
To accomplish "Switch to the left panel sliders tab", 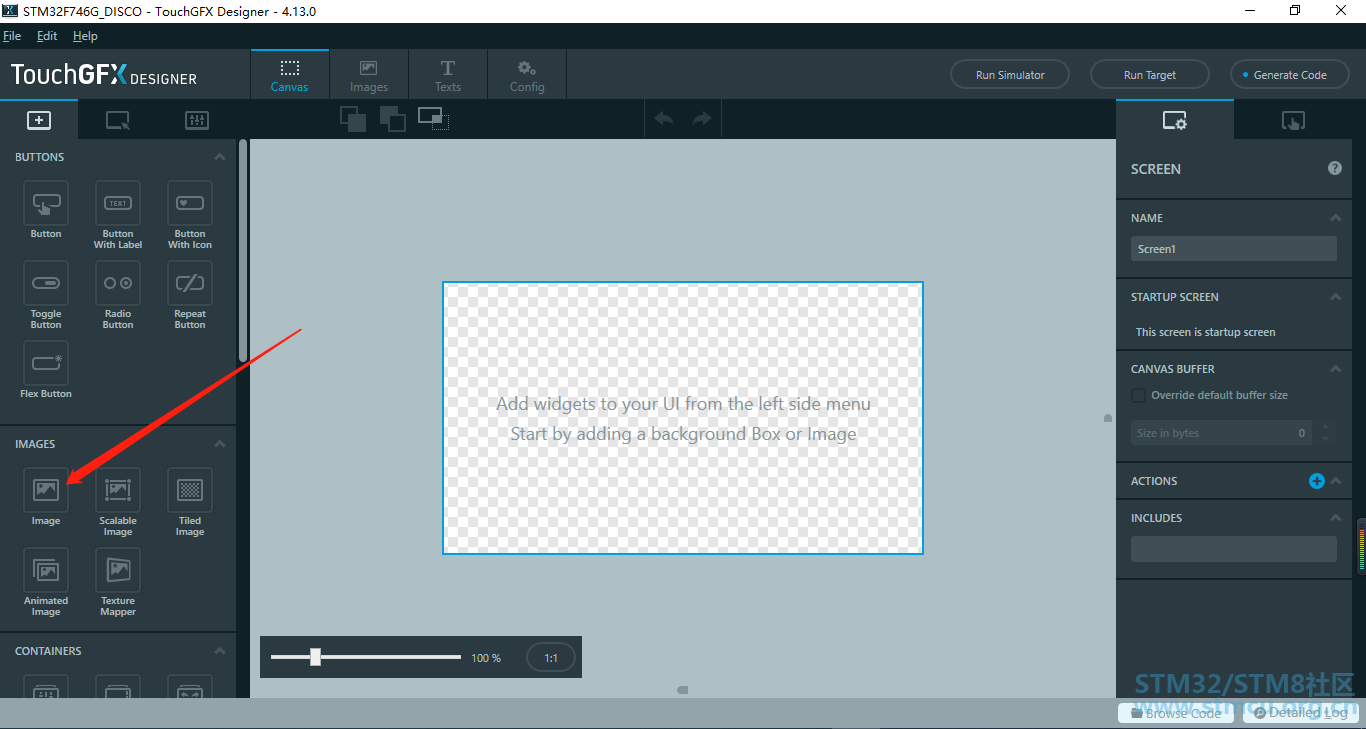I will [x=197, y=120].
